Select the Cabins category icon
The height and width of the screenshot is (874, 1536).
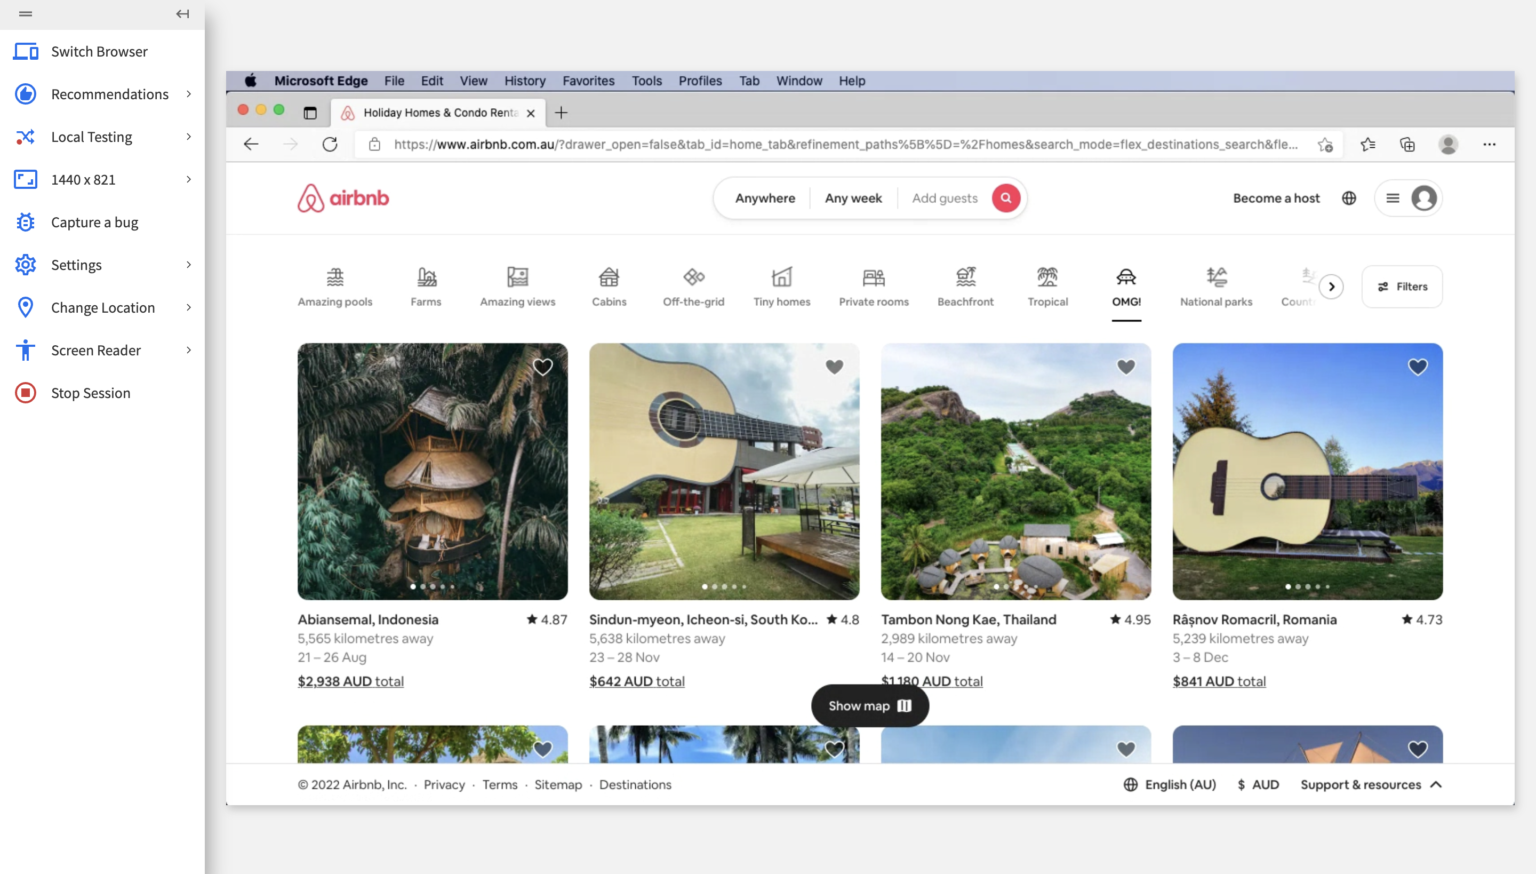pyautogui.click(x=609, y=277)
